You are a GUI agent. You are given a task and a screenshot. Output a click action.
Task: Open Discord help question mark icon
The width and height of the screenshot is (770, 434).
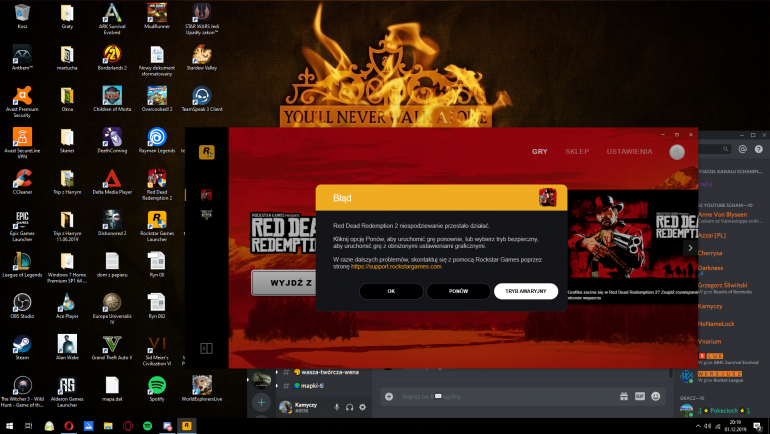pos(759,149)
